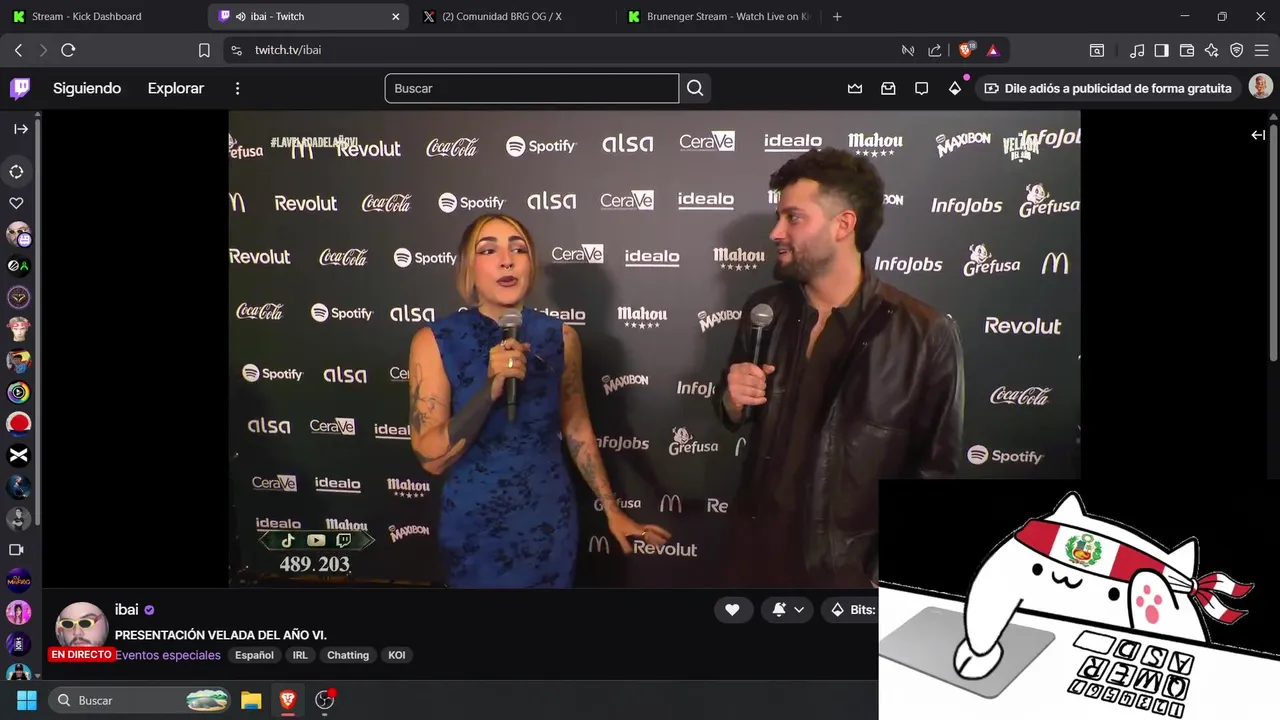1280x720 pixels.
Task: Toggle notifications with the bell icon
Action: pyautogui.click(x=779, y=609)
